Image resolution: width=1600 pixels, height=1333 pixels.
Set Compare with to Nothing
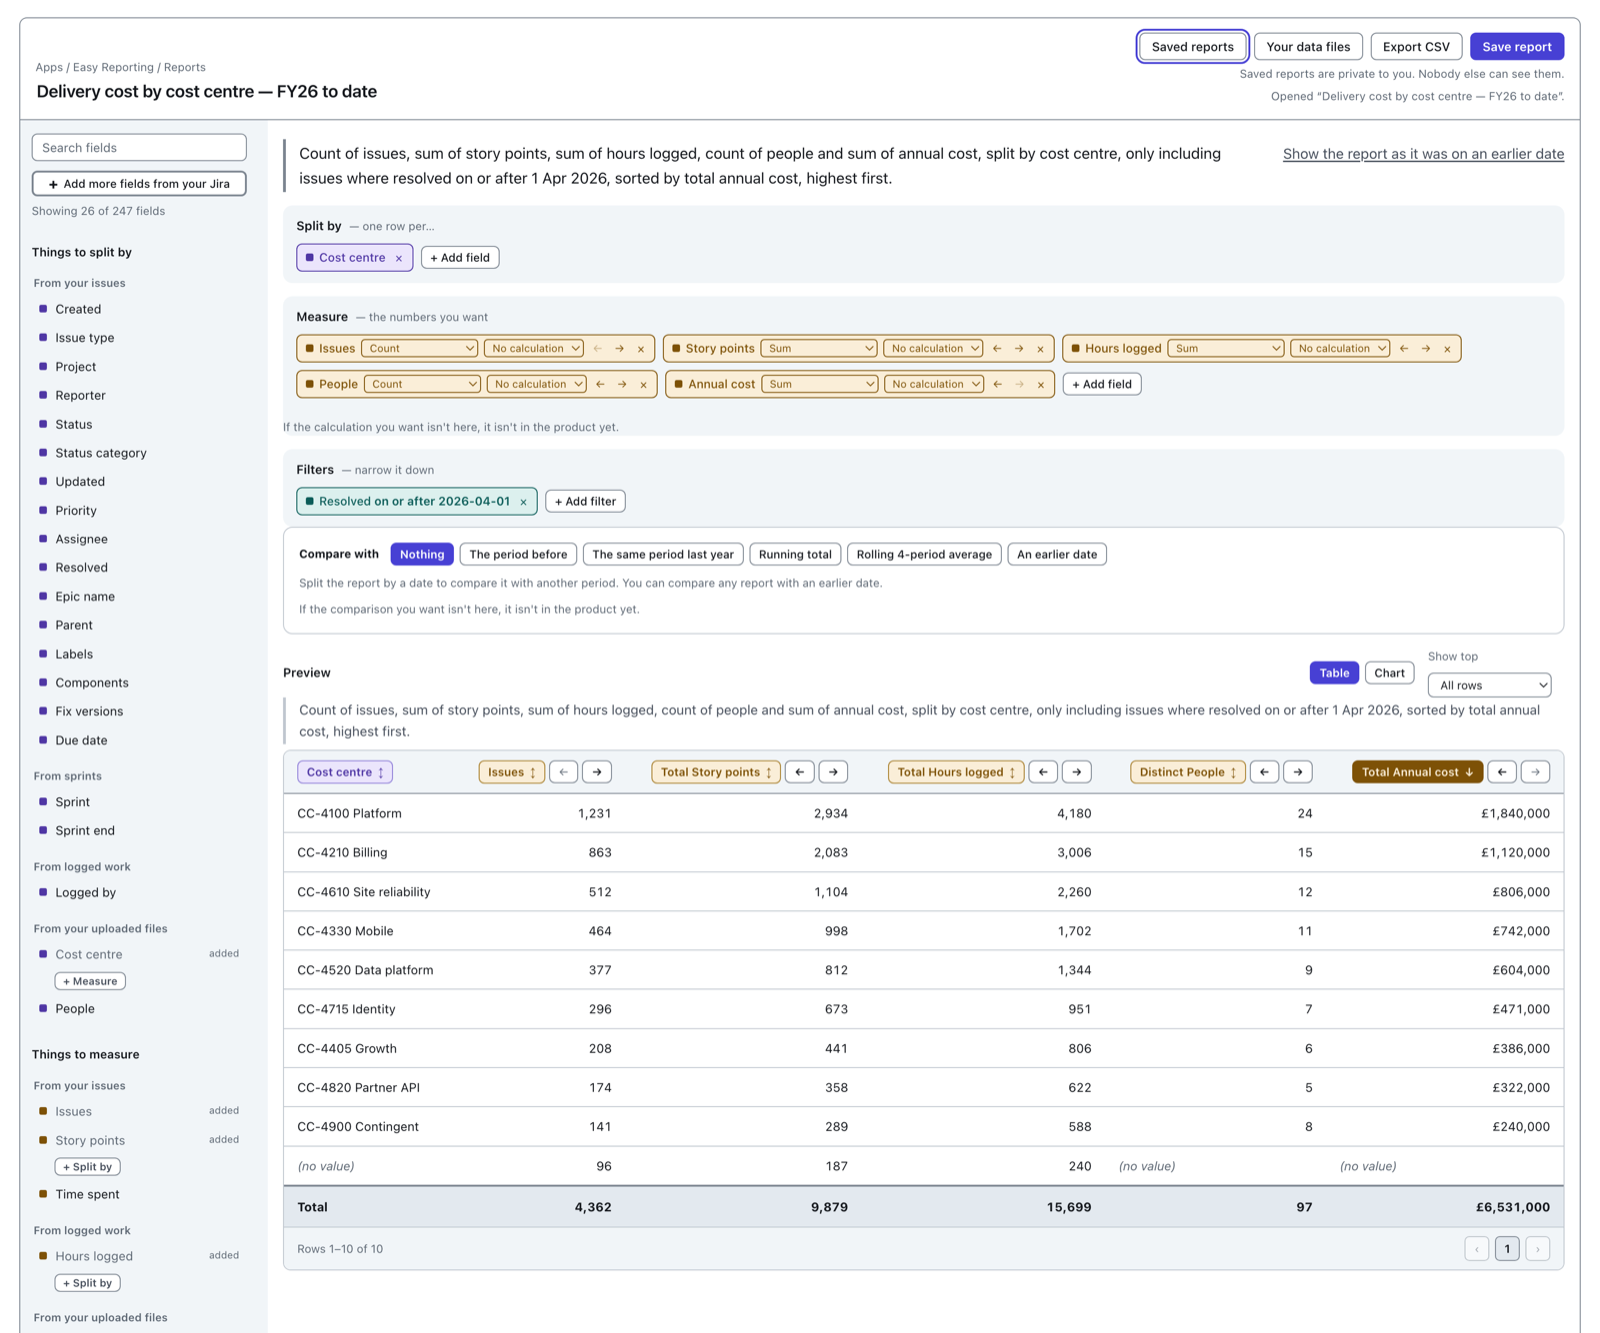[x=422, y=555]
